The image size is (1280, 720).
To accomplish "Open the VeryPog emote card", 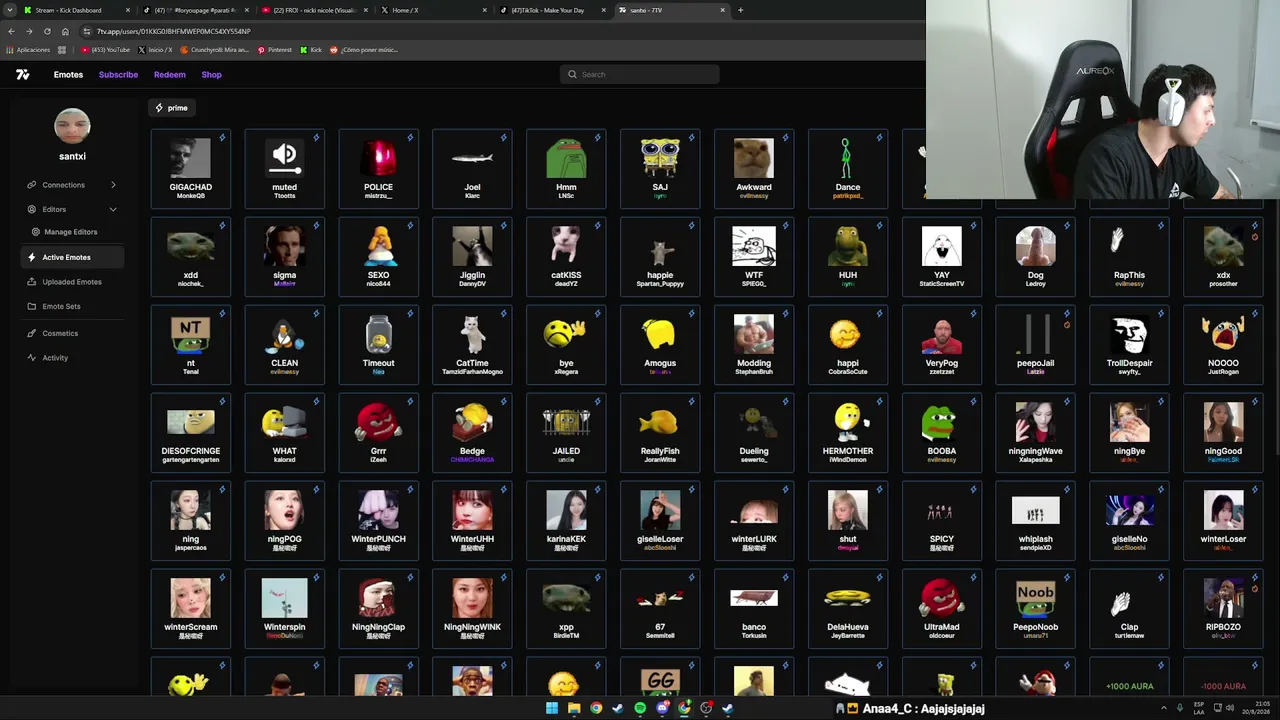I will [942, 344].
